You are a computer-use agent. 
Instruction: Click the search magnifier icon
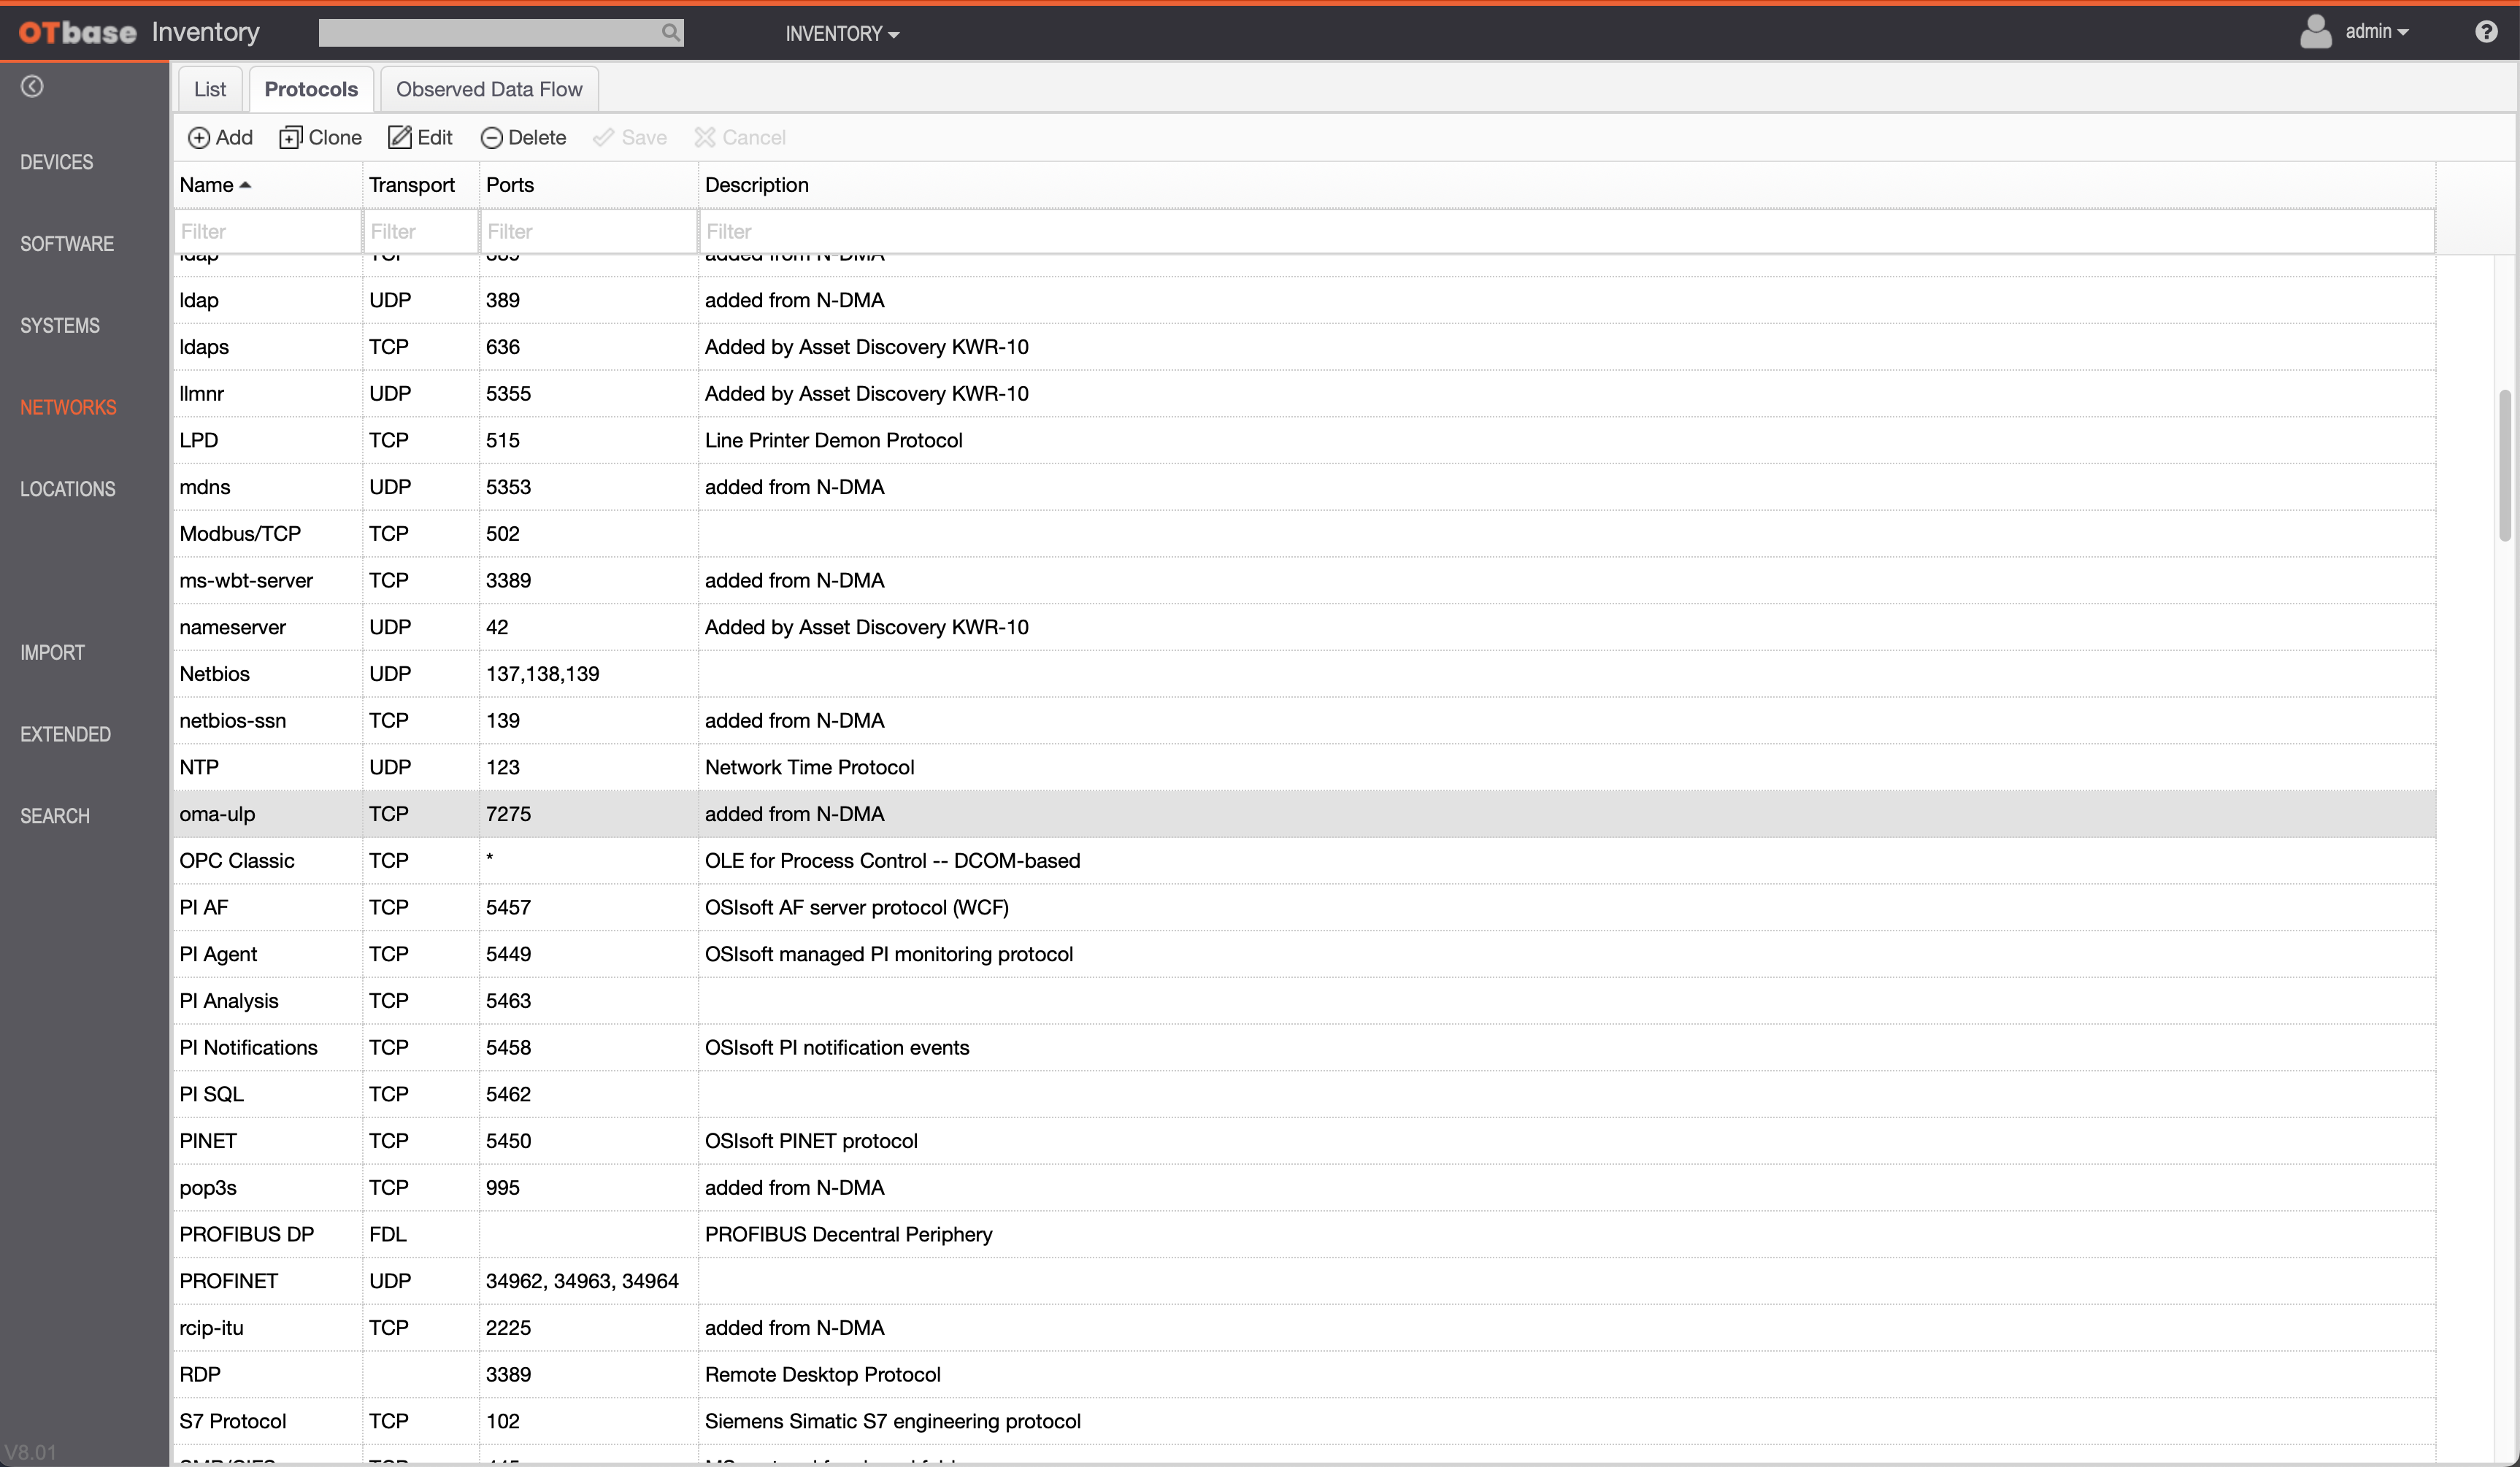pyautogui.click(x=670, y=33)
